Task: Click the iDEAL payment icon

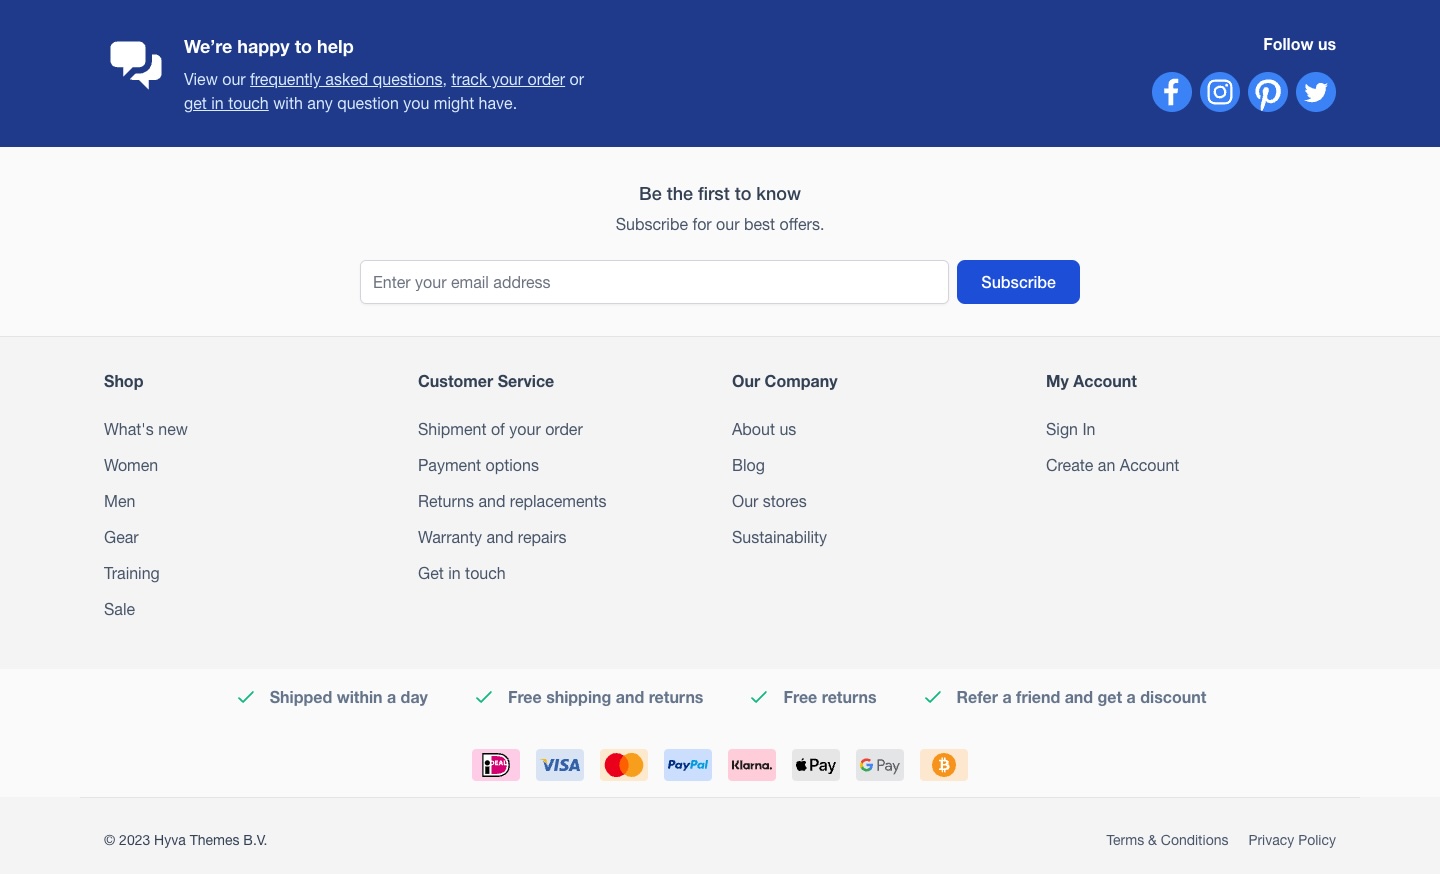Action: [496, 765]
